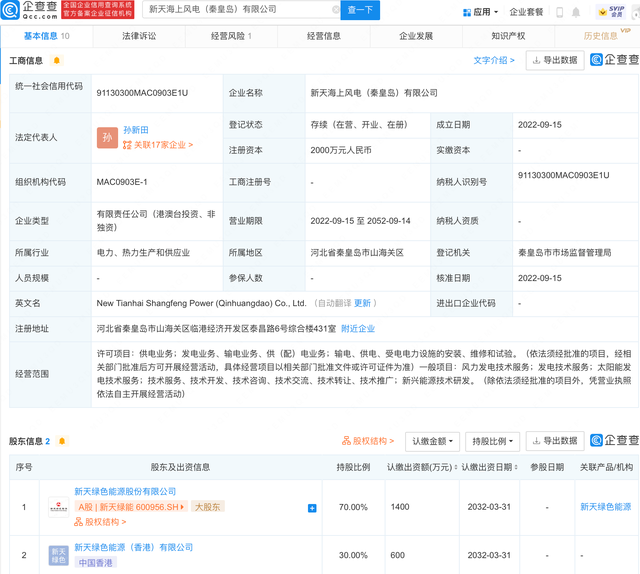Click the Qichacha logo in header

point(28,10)
